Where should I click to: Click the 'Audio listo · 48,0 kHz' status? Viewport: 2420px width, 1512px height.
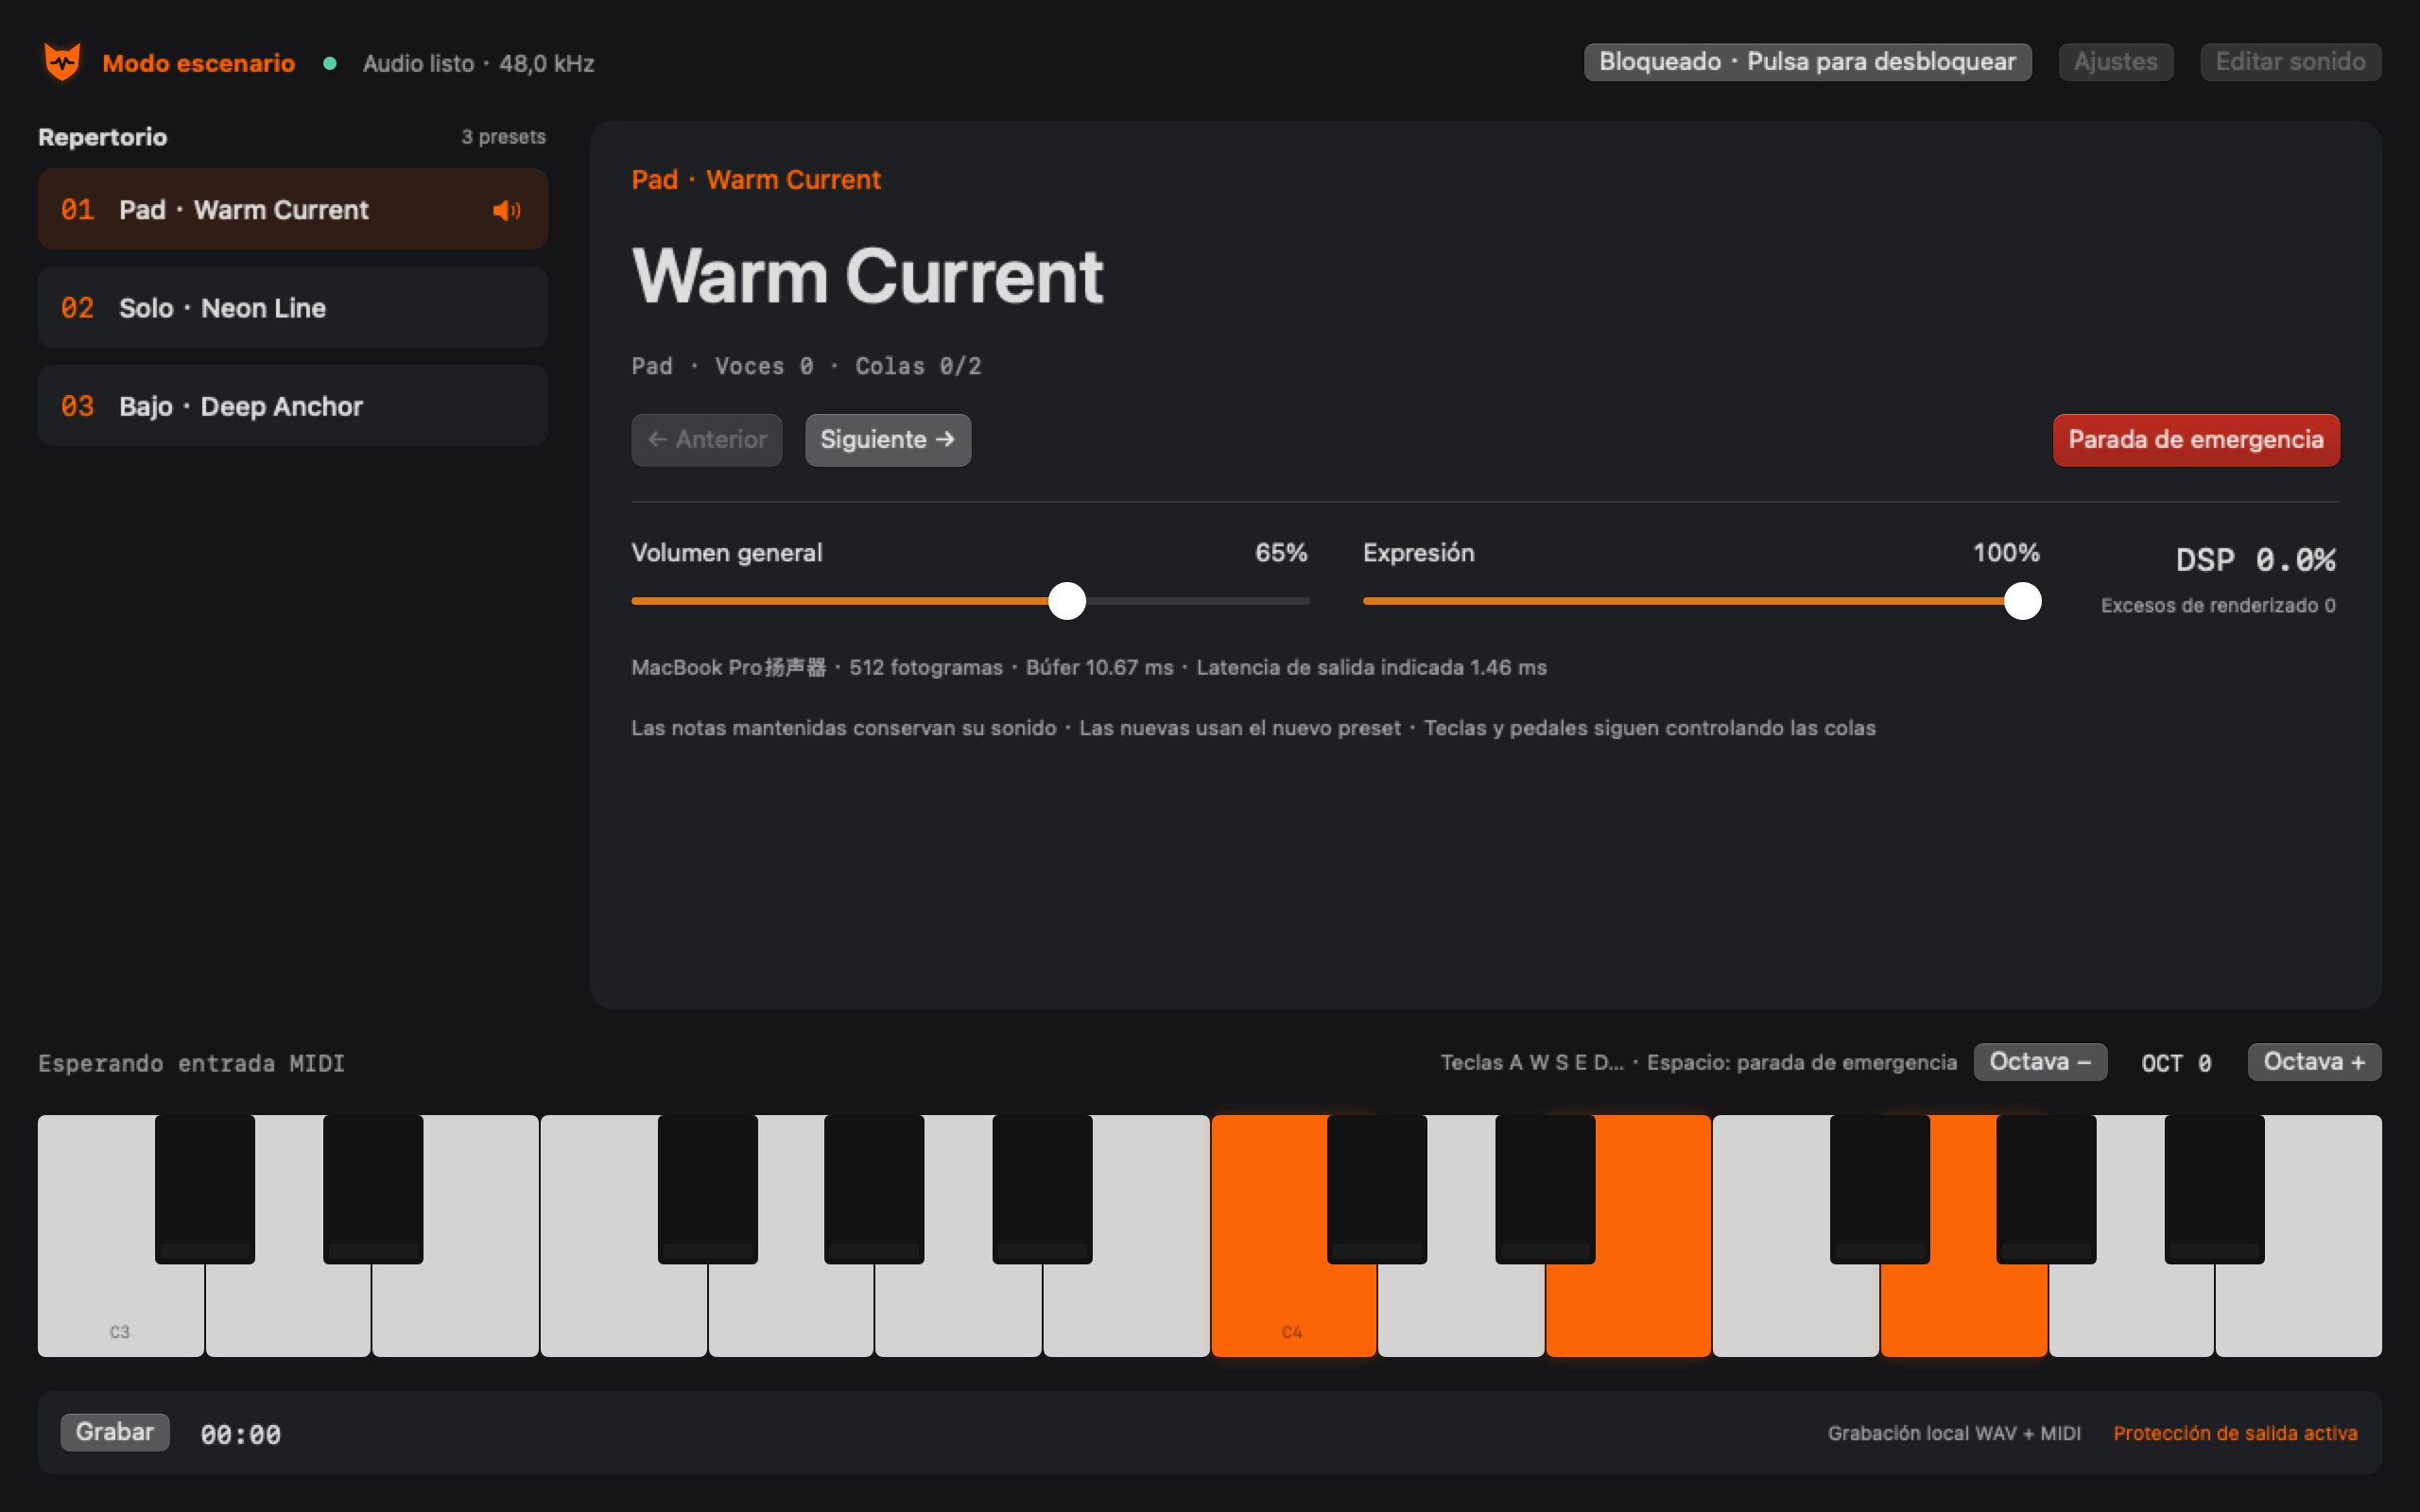pos(478,64)
